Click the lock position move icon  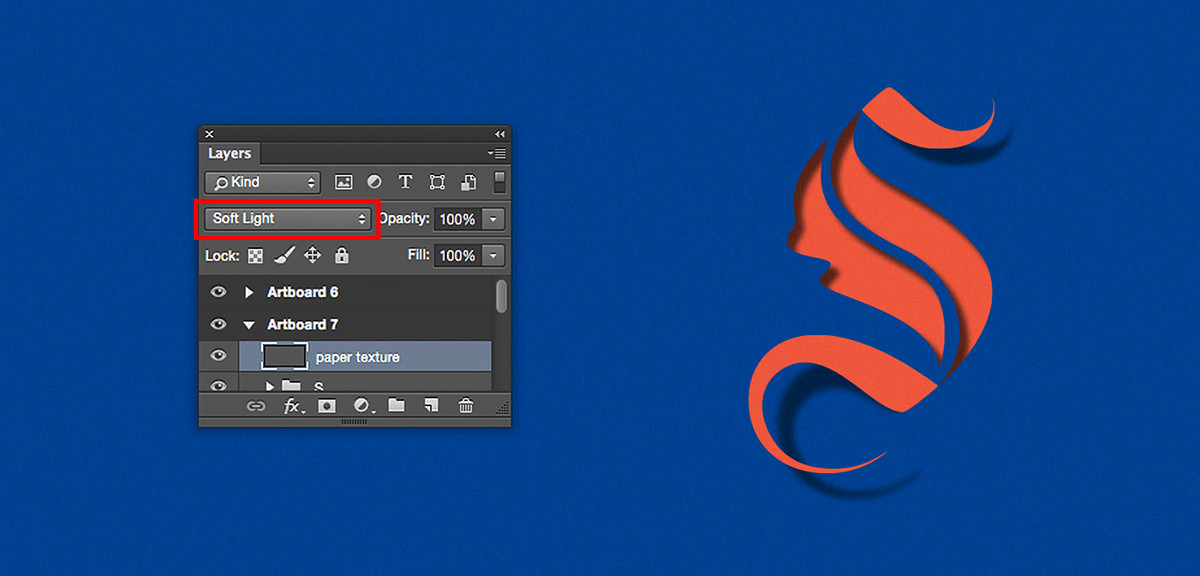click(x=312, y=256)
